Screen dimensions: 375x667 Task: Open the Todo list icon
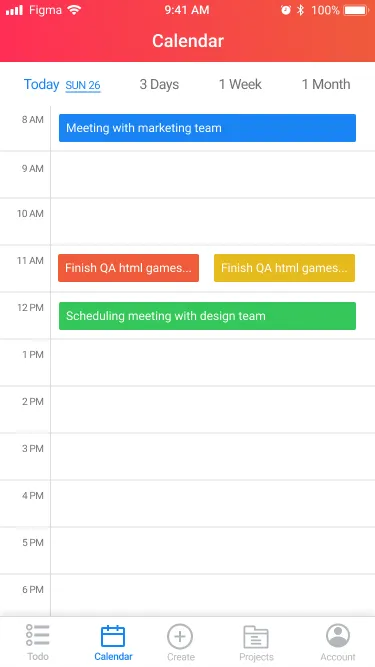pyautogui.click(x=38, y=636)
